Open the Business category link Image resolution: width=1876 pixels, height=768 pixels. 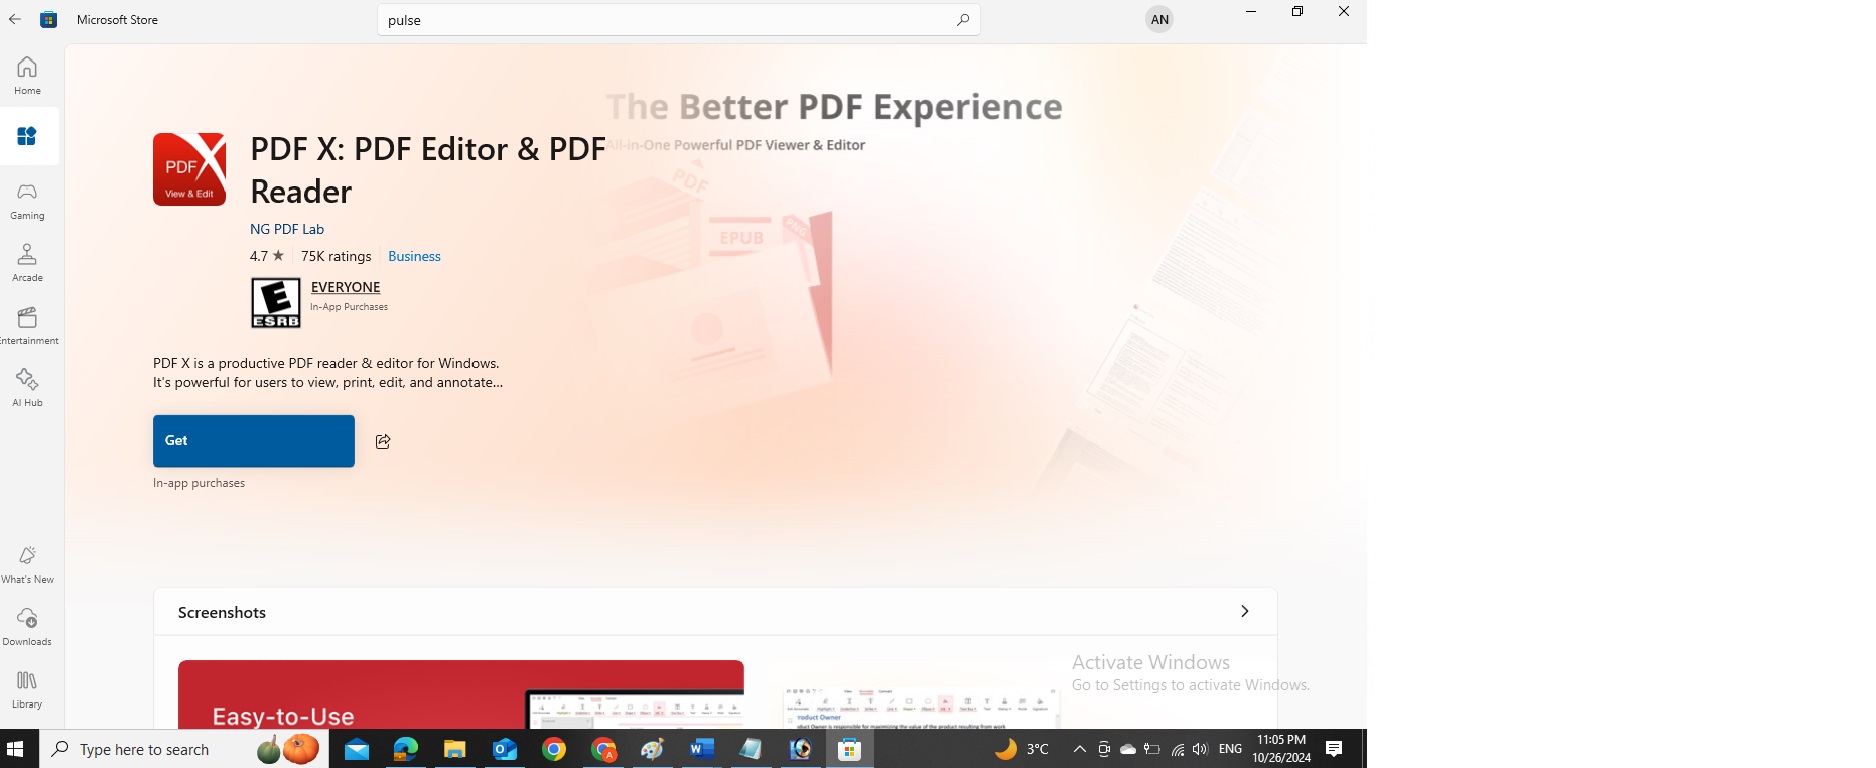click(414, 256)
